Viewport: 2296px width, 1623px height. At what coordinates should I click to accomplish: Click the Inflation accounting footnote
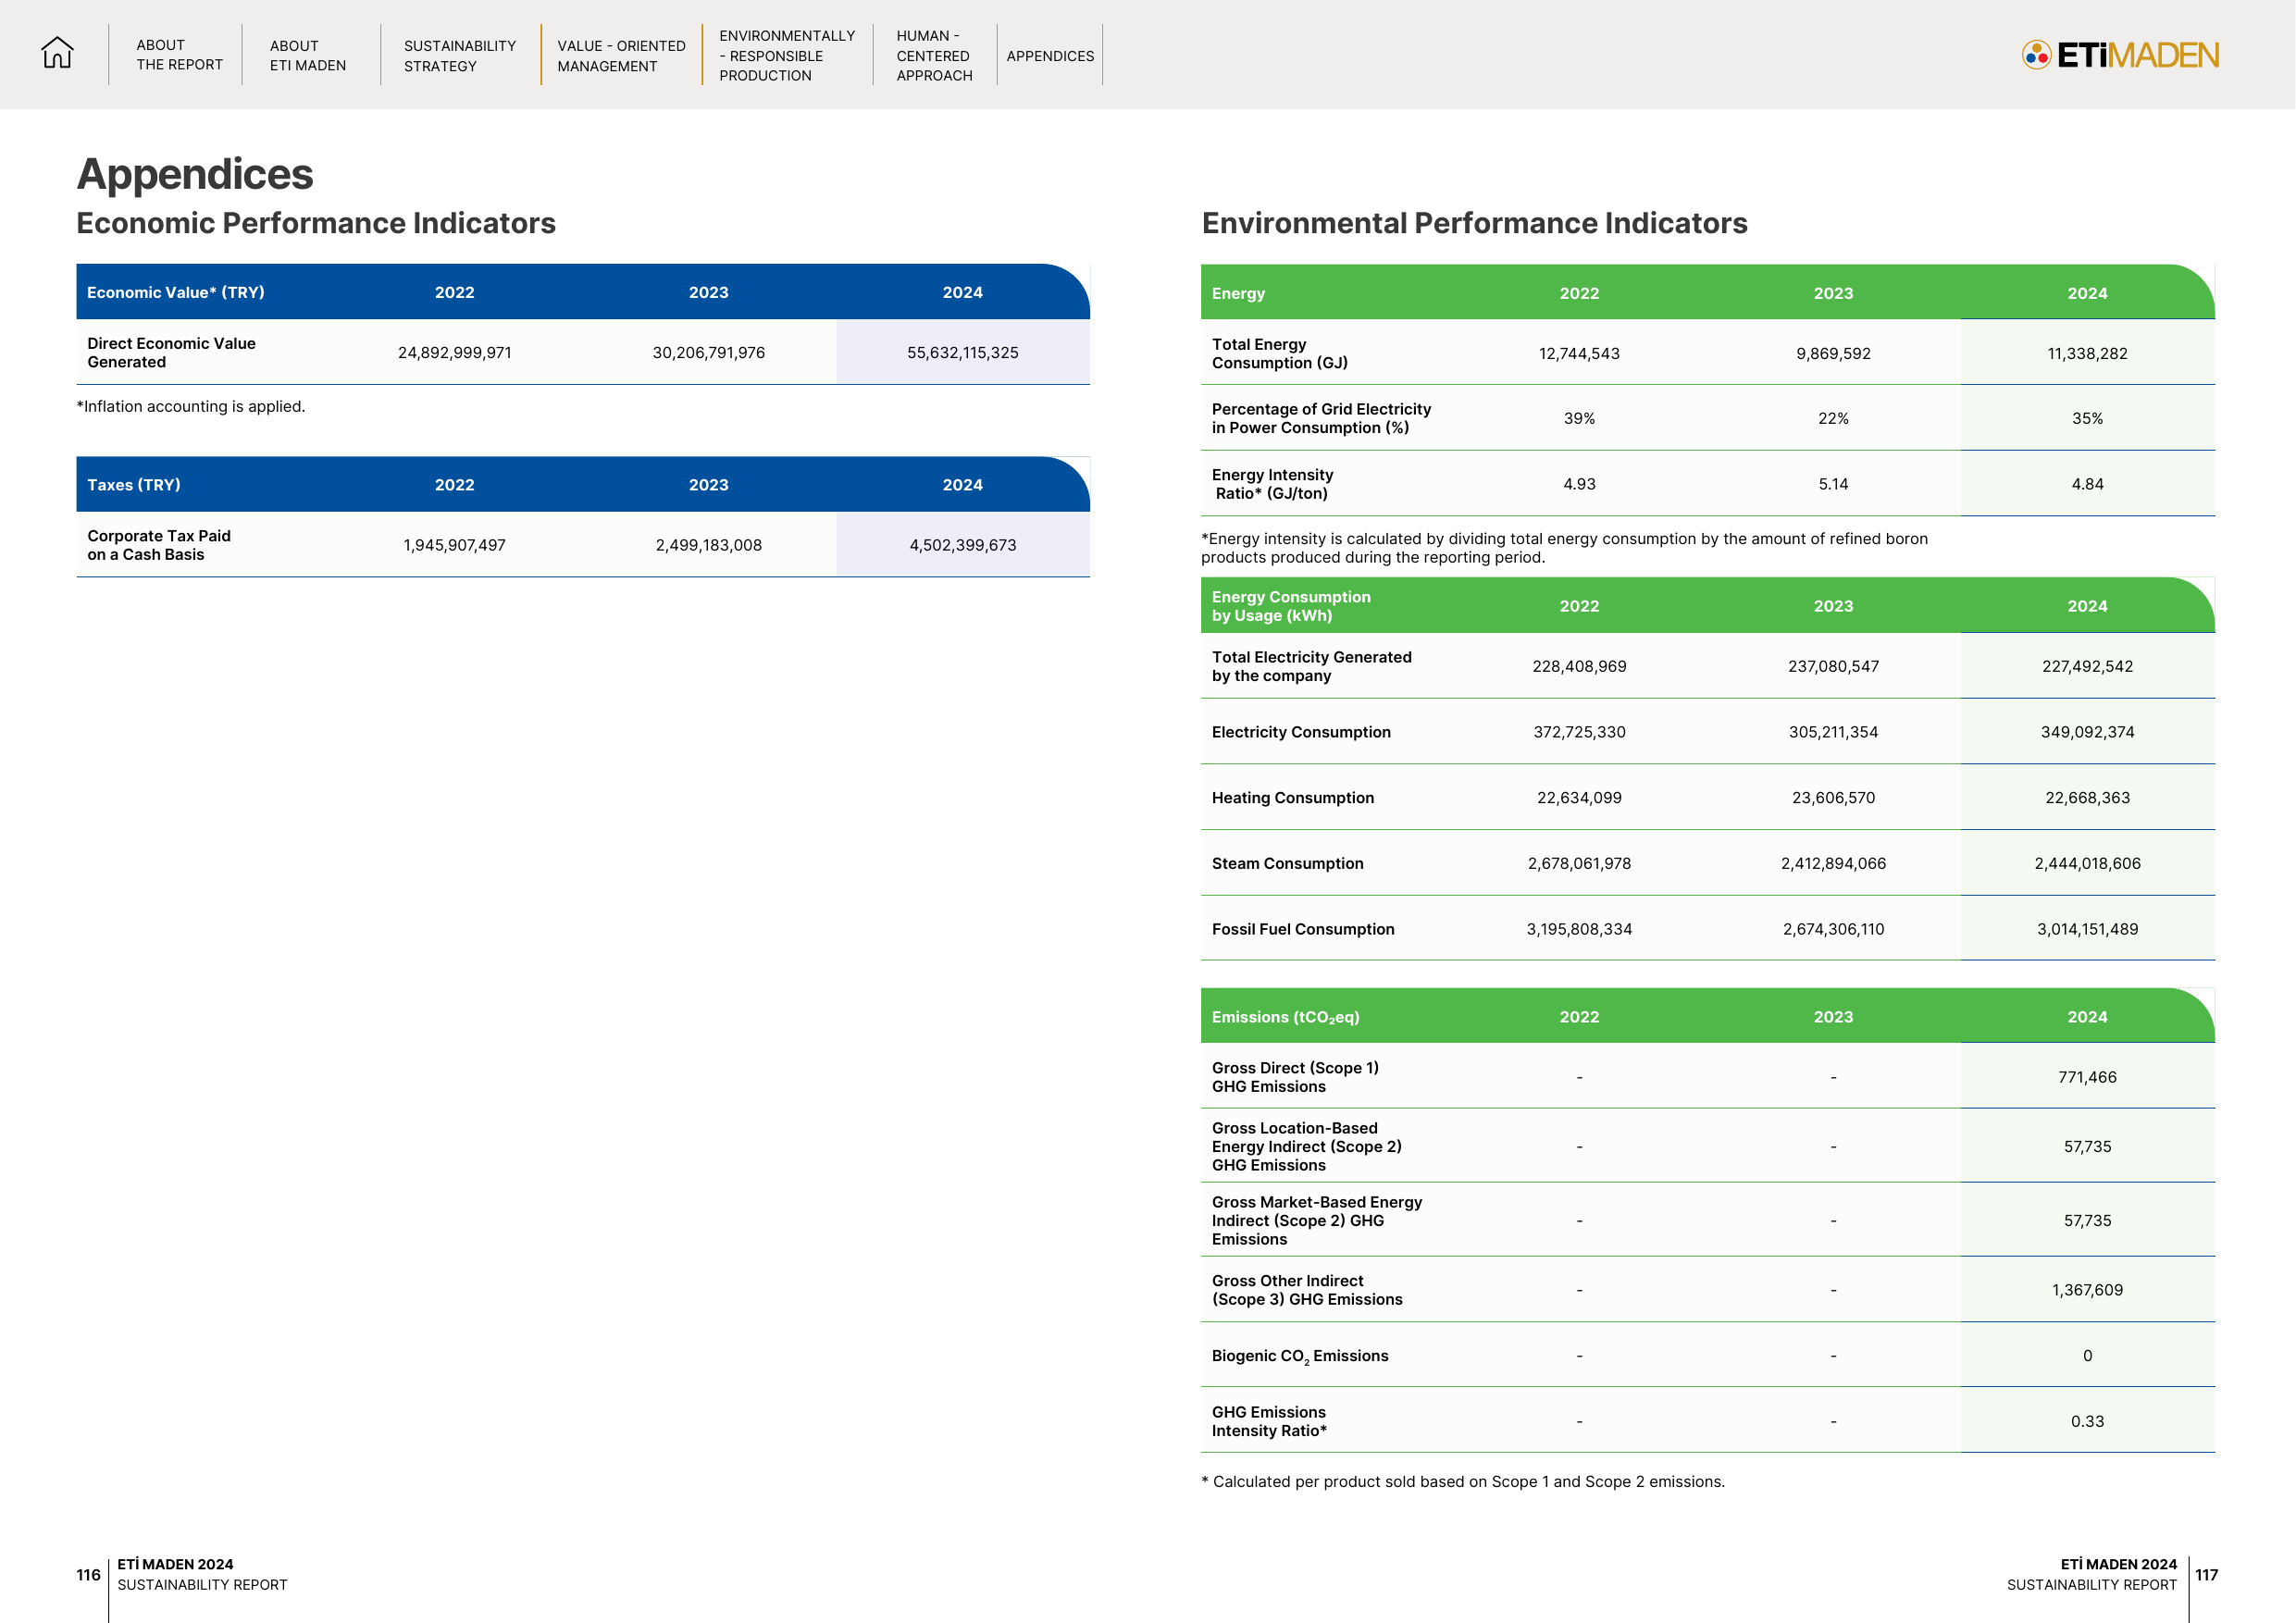point(191,406)
